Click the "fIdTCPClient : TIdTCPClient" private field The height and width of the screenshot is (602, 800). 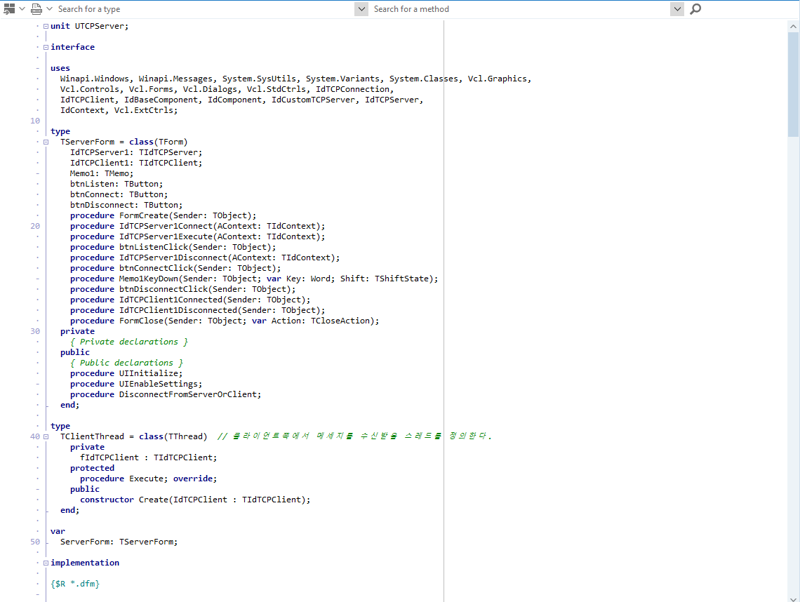coord(148,458)
